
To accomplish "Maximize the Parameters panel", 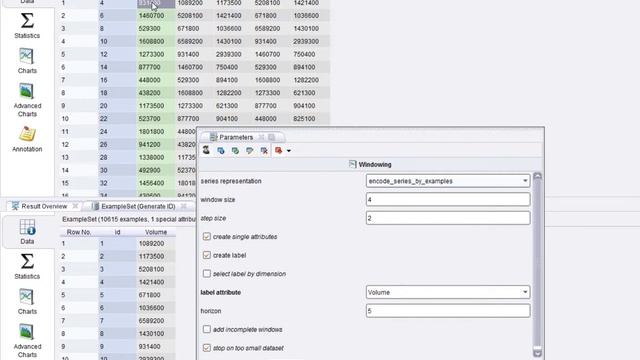I will tap(271, 137).
